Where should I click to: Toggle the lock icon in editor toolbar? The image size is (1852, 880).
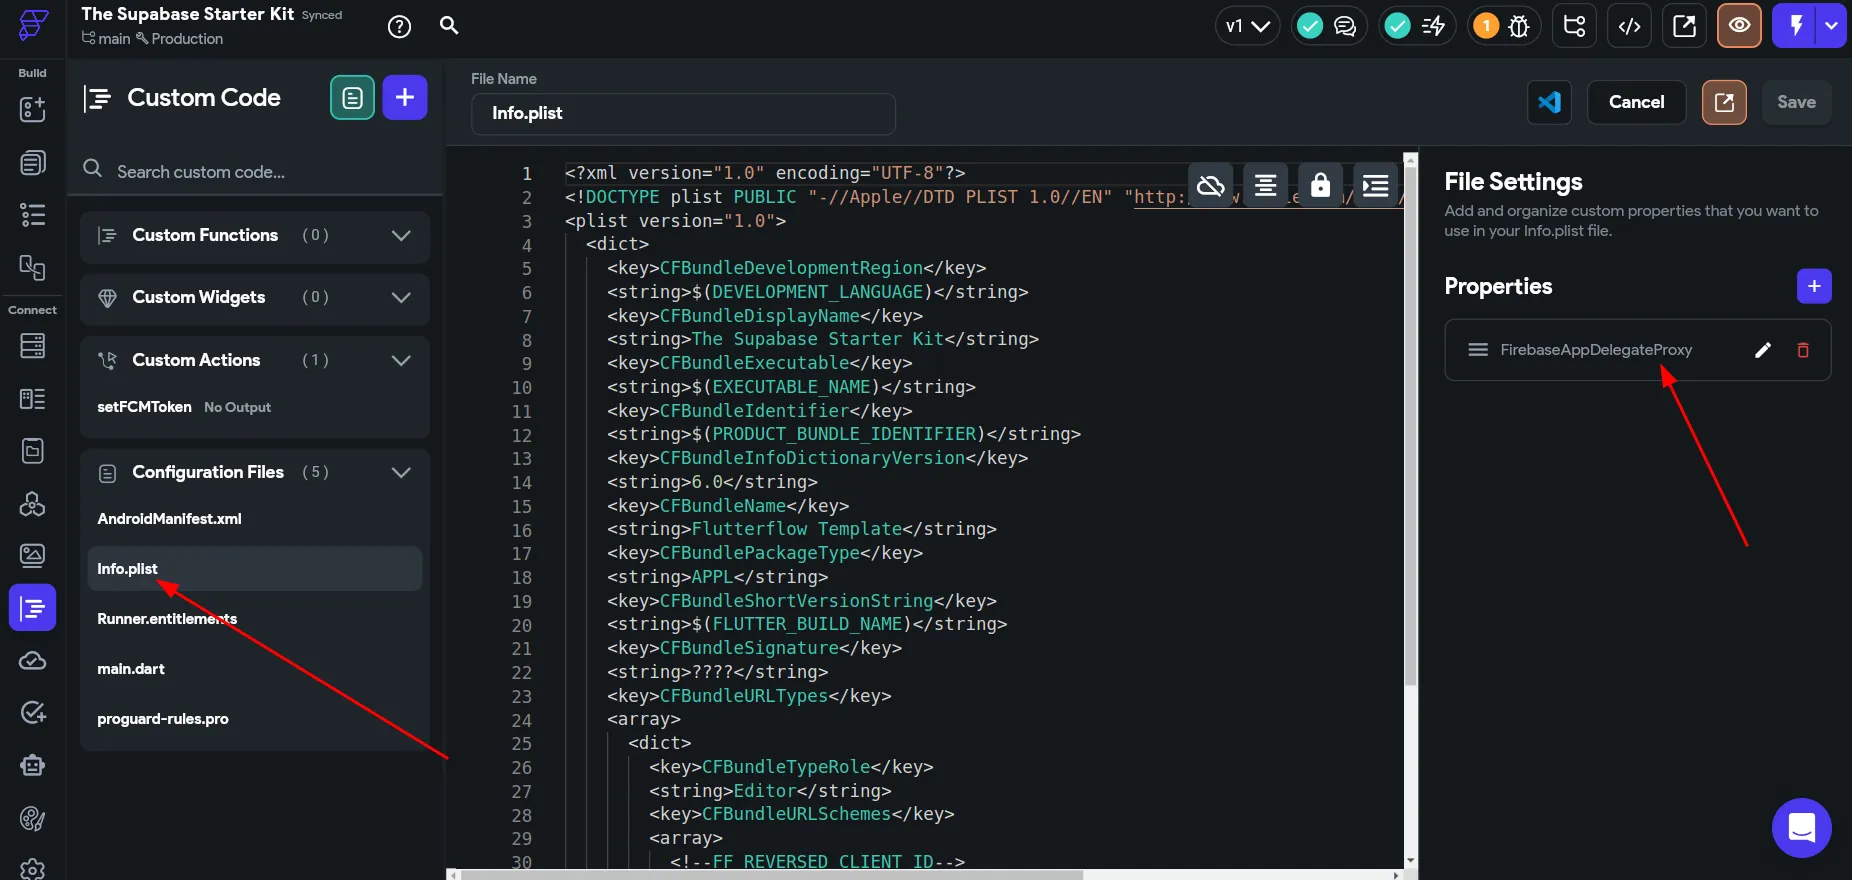point(1320,185)
